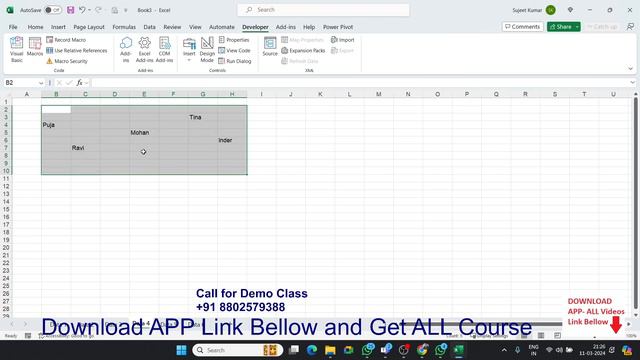Open the Add-ins store button
Screen dimensions: 640x360
(x=126, y=49)
